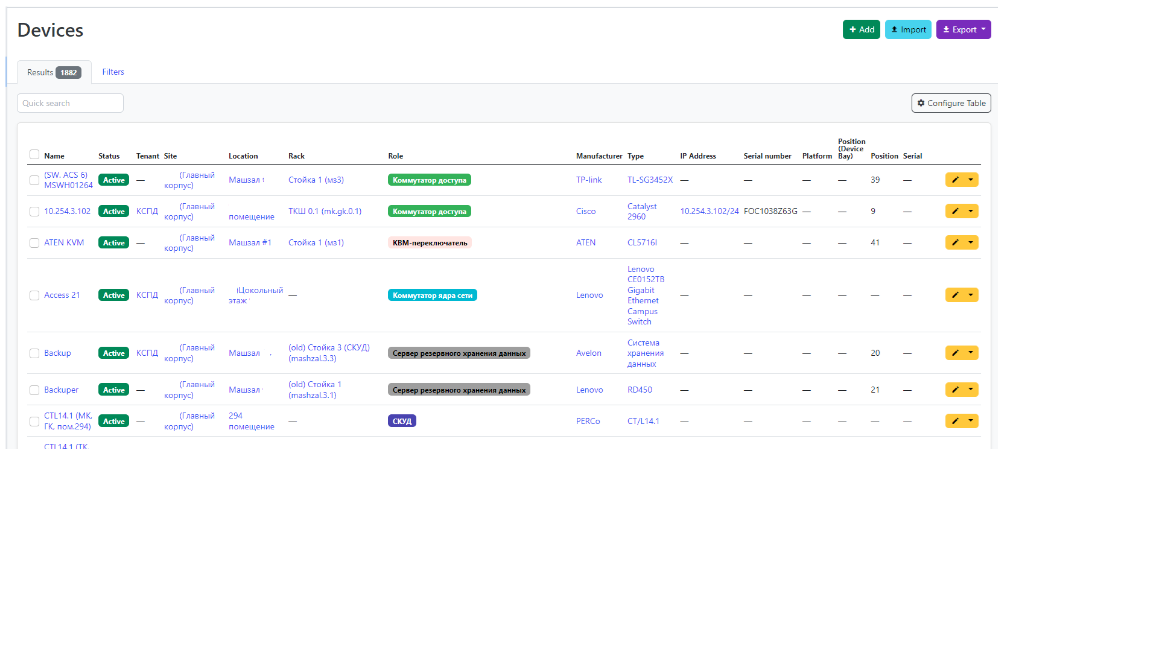
Task: Edit CTL14.1 device with pencil icon
Action: click(x=954, y=421)
